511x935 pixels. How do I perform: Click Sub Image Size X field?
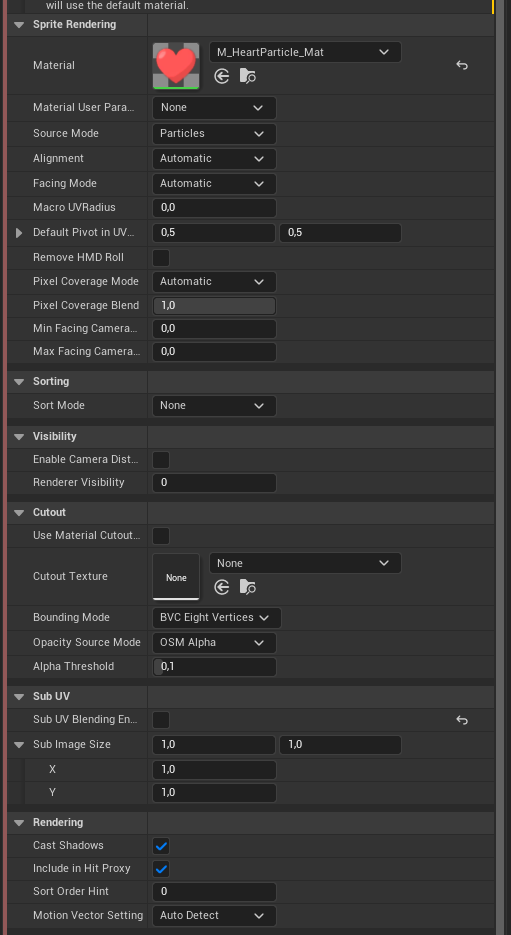[x=214, y=770]
